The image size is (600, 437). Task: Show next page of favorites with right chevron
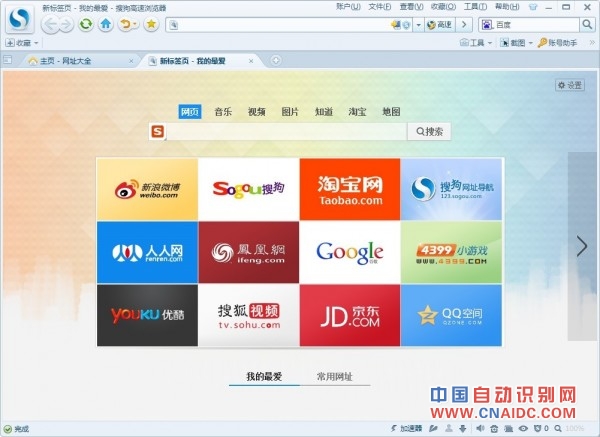pyautogui.click(x=582, y=246)
